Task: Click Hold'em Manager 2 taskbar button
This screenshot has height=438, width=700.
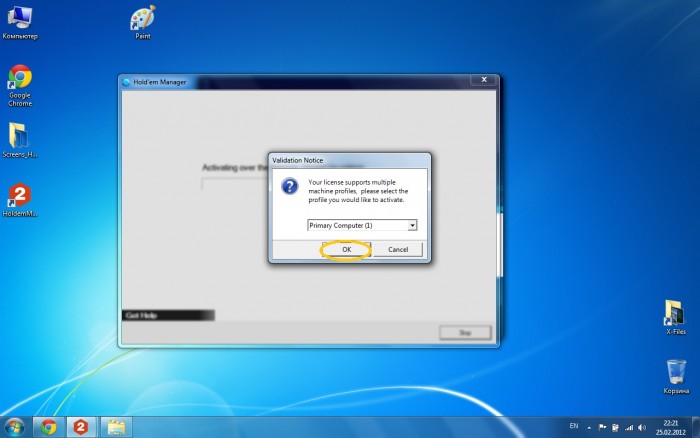Action: 81,427
